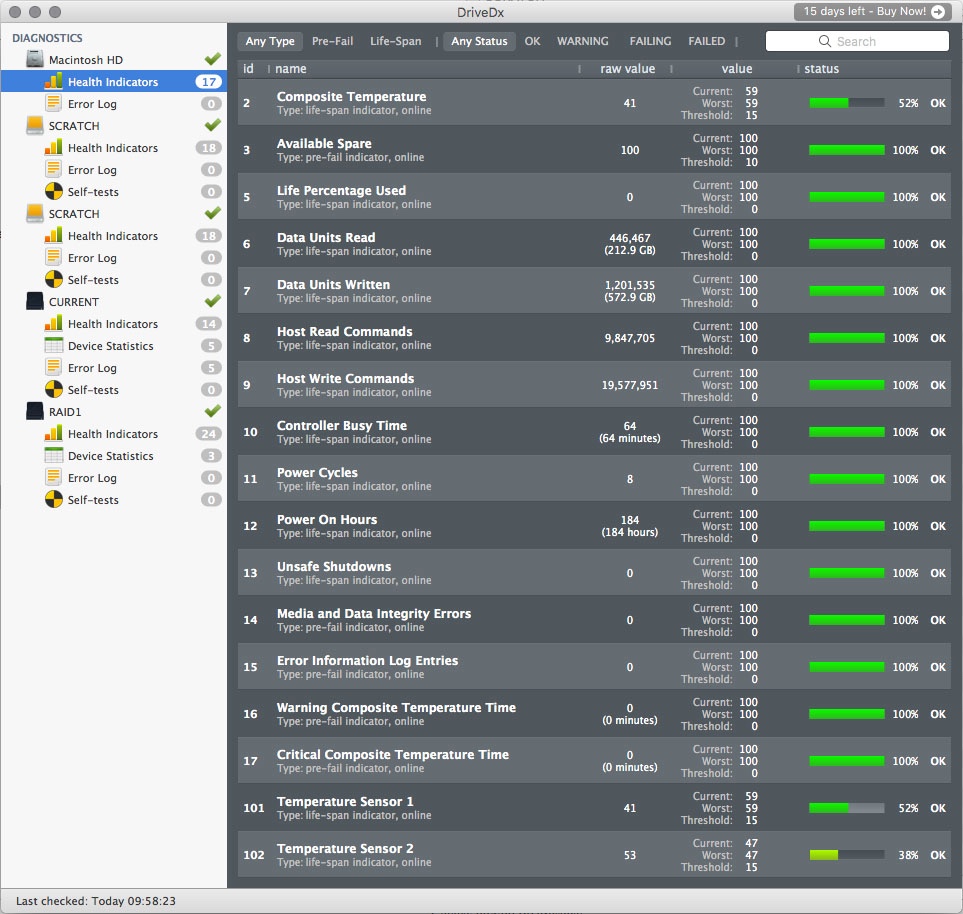The height and width of the screenshot is (914, 963).
Task: Open Health Indicators icon under RAID1
Action: coord(53,434)
